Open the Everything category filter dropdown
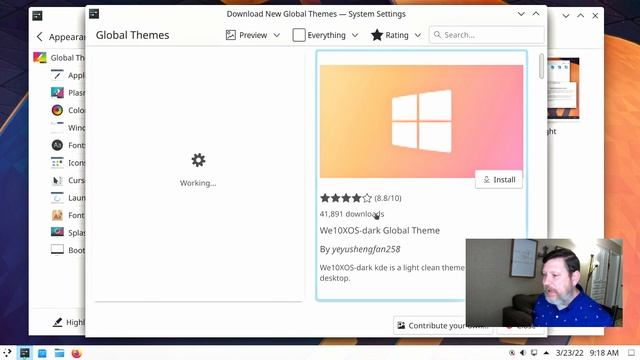640x360 pixels. [326, 35]
